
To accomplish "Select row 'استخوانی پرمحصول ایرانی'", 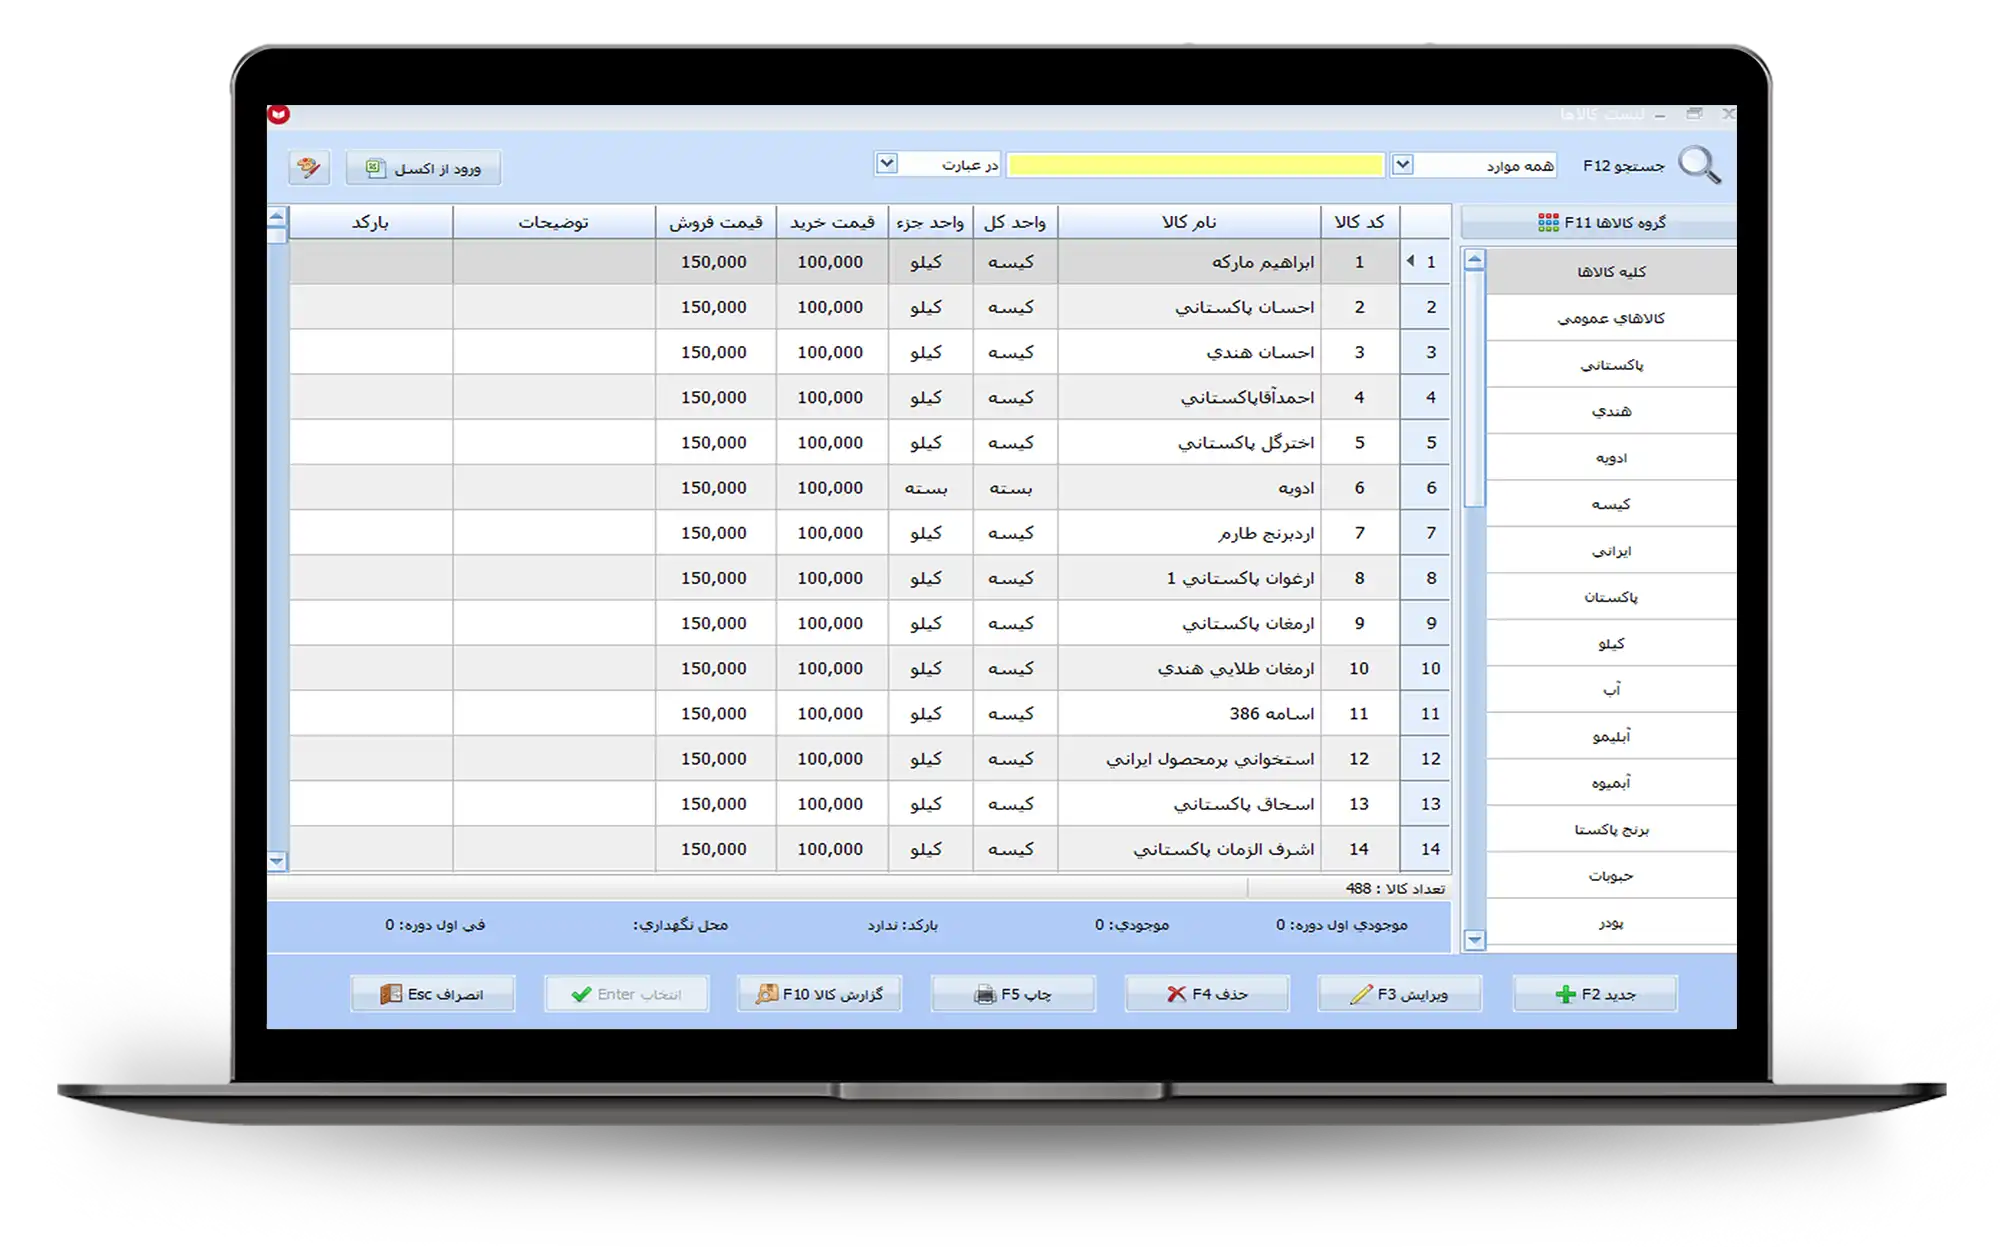I will 870,758.
